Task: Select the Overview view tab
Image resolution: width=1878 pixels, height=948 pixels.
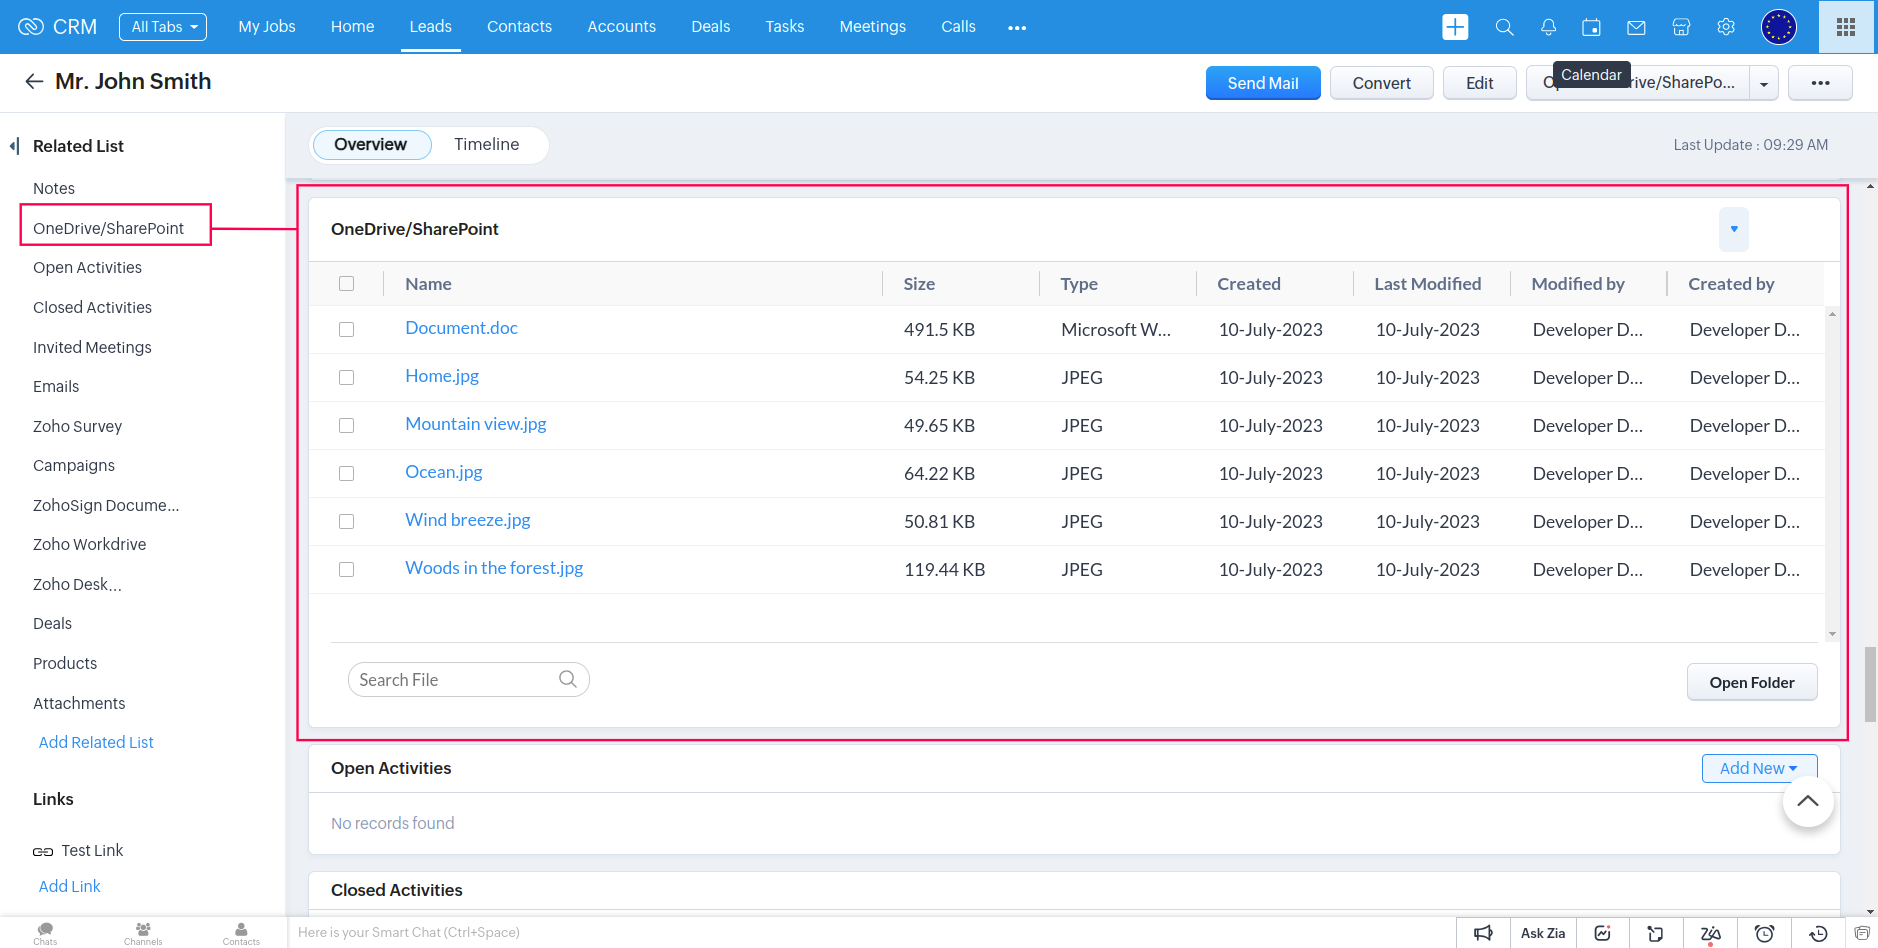Action: tap(371, 145)
